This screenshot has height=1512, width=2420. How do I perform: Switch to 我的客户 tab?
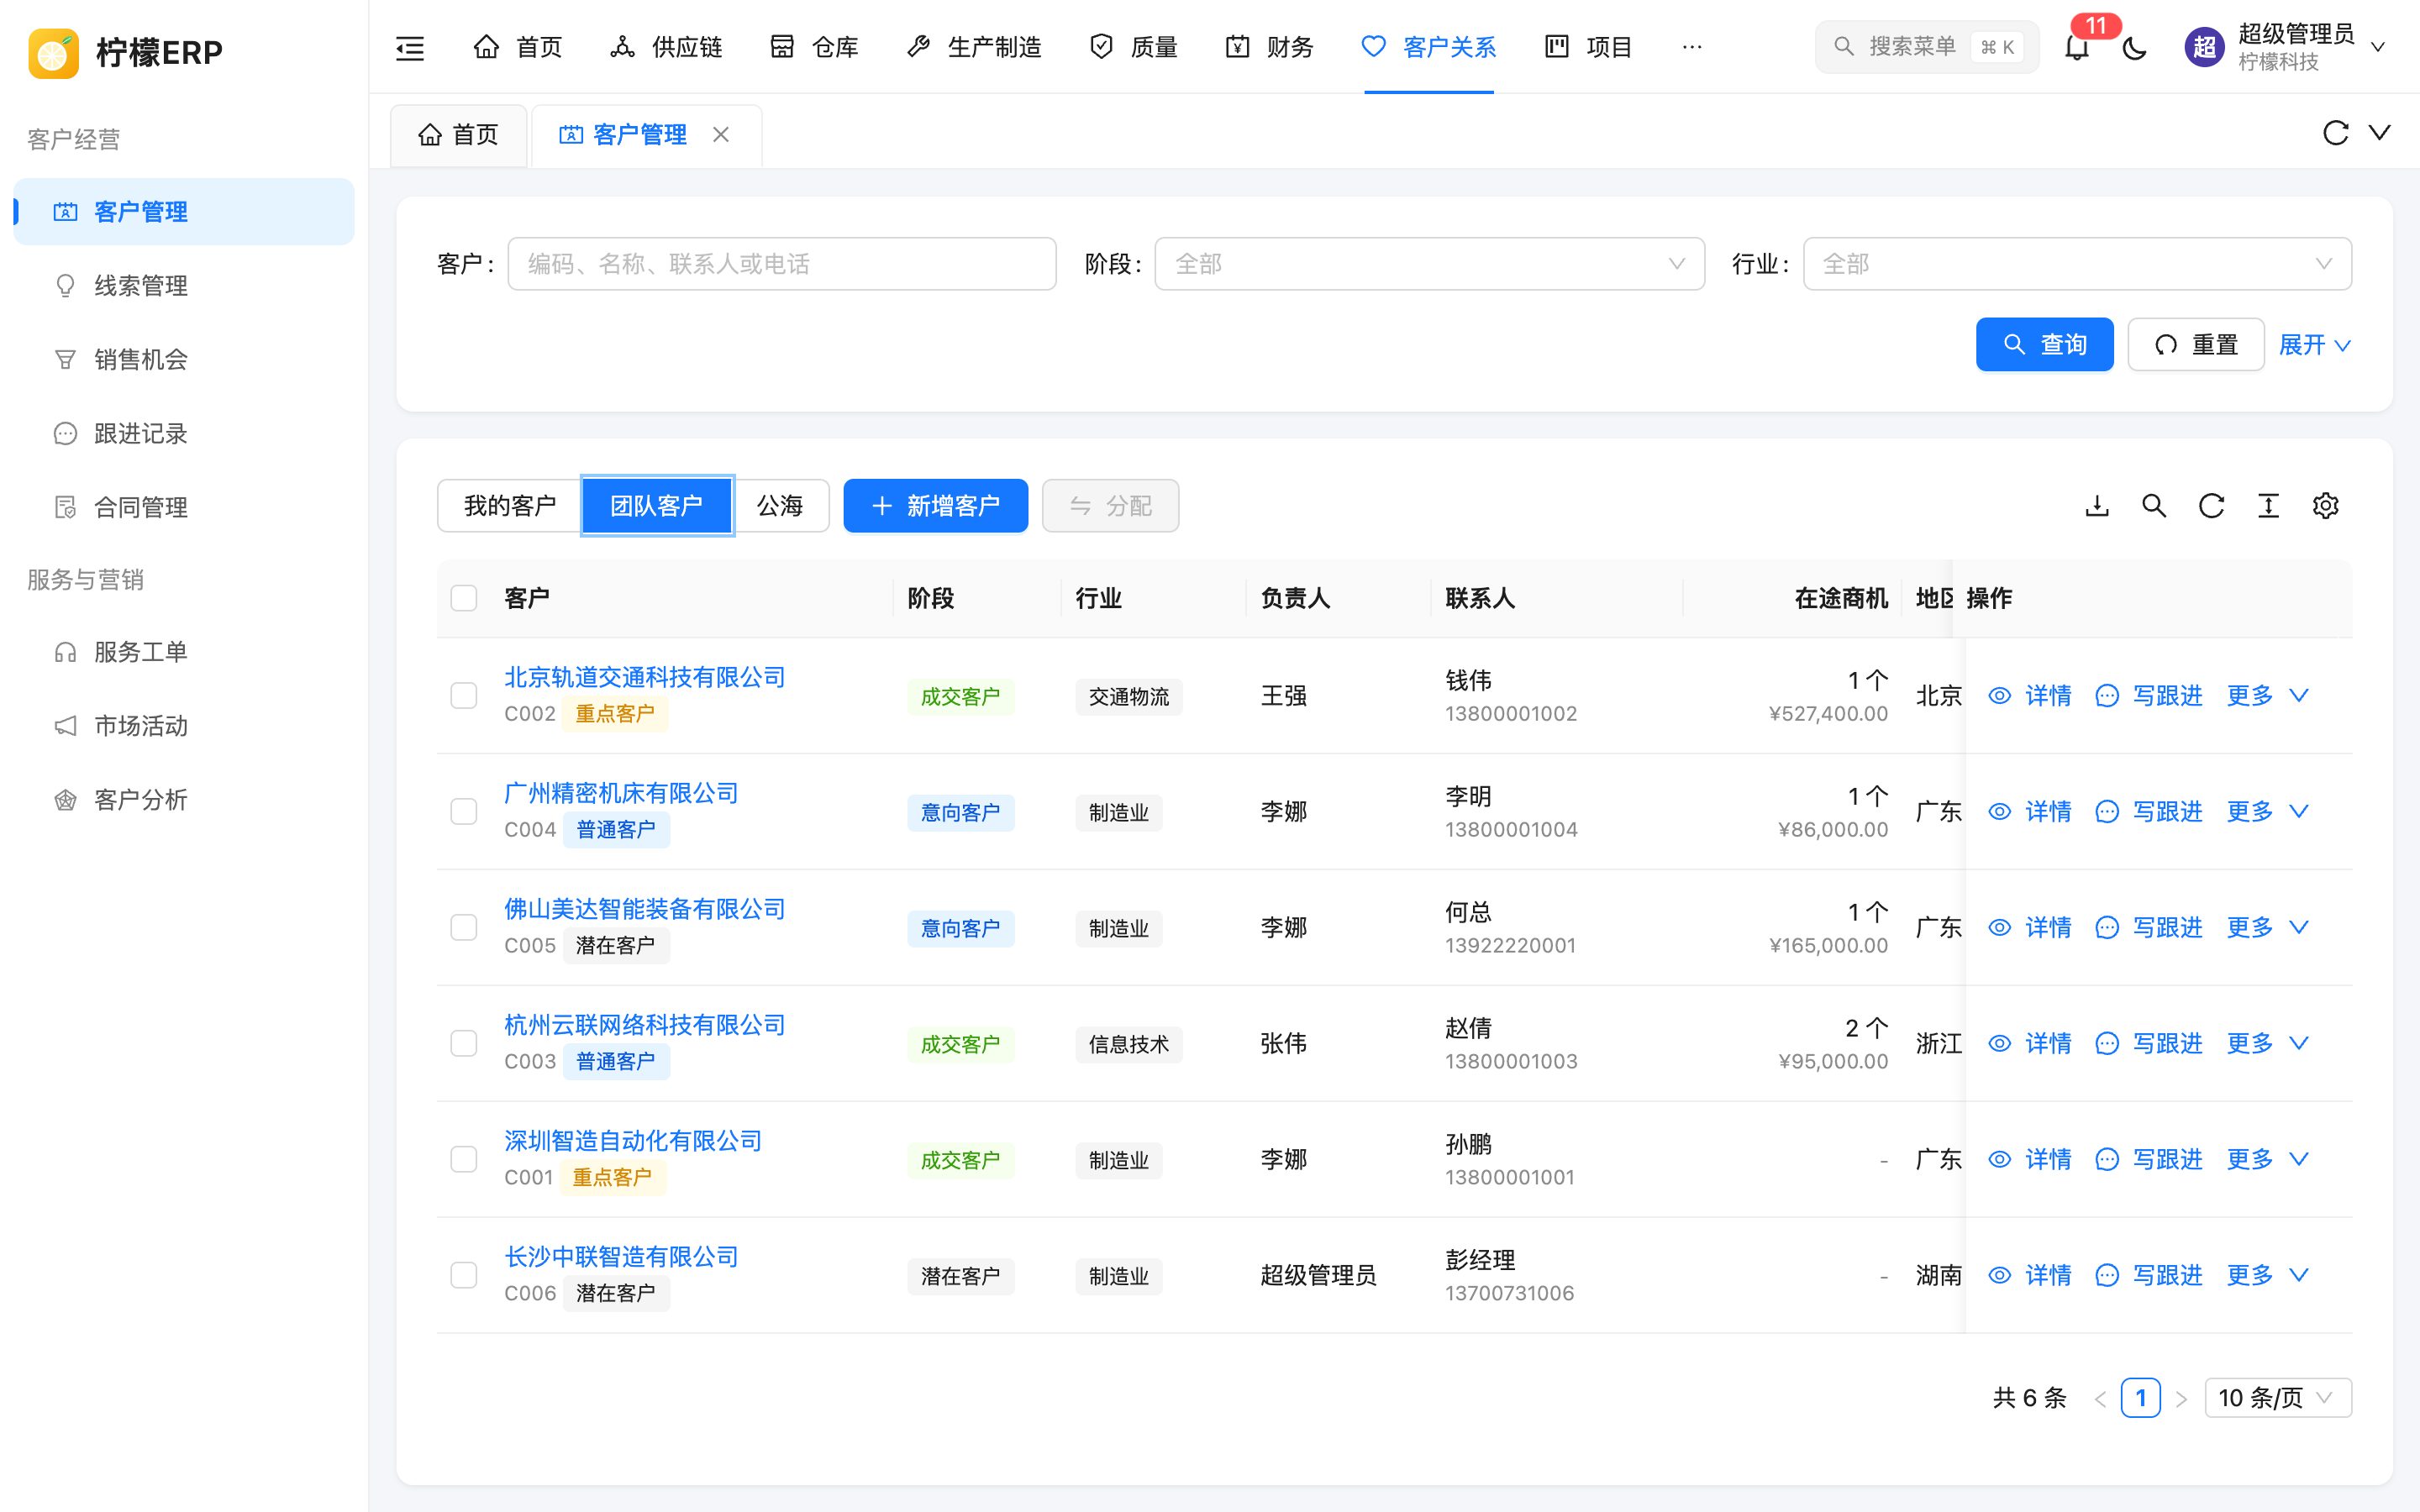[x=510, y=506]
